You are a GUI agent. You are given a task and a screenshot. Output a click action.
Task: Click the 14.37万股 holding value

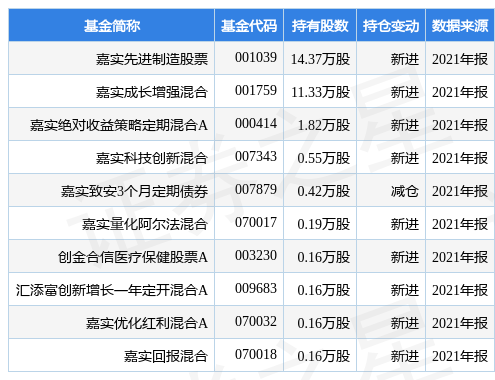[321, 59]
